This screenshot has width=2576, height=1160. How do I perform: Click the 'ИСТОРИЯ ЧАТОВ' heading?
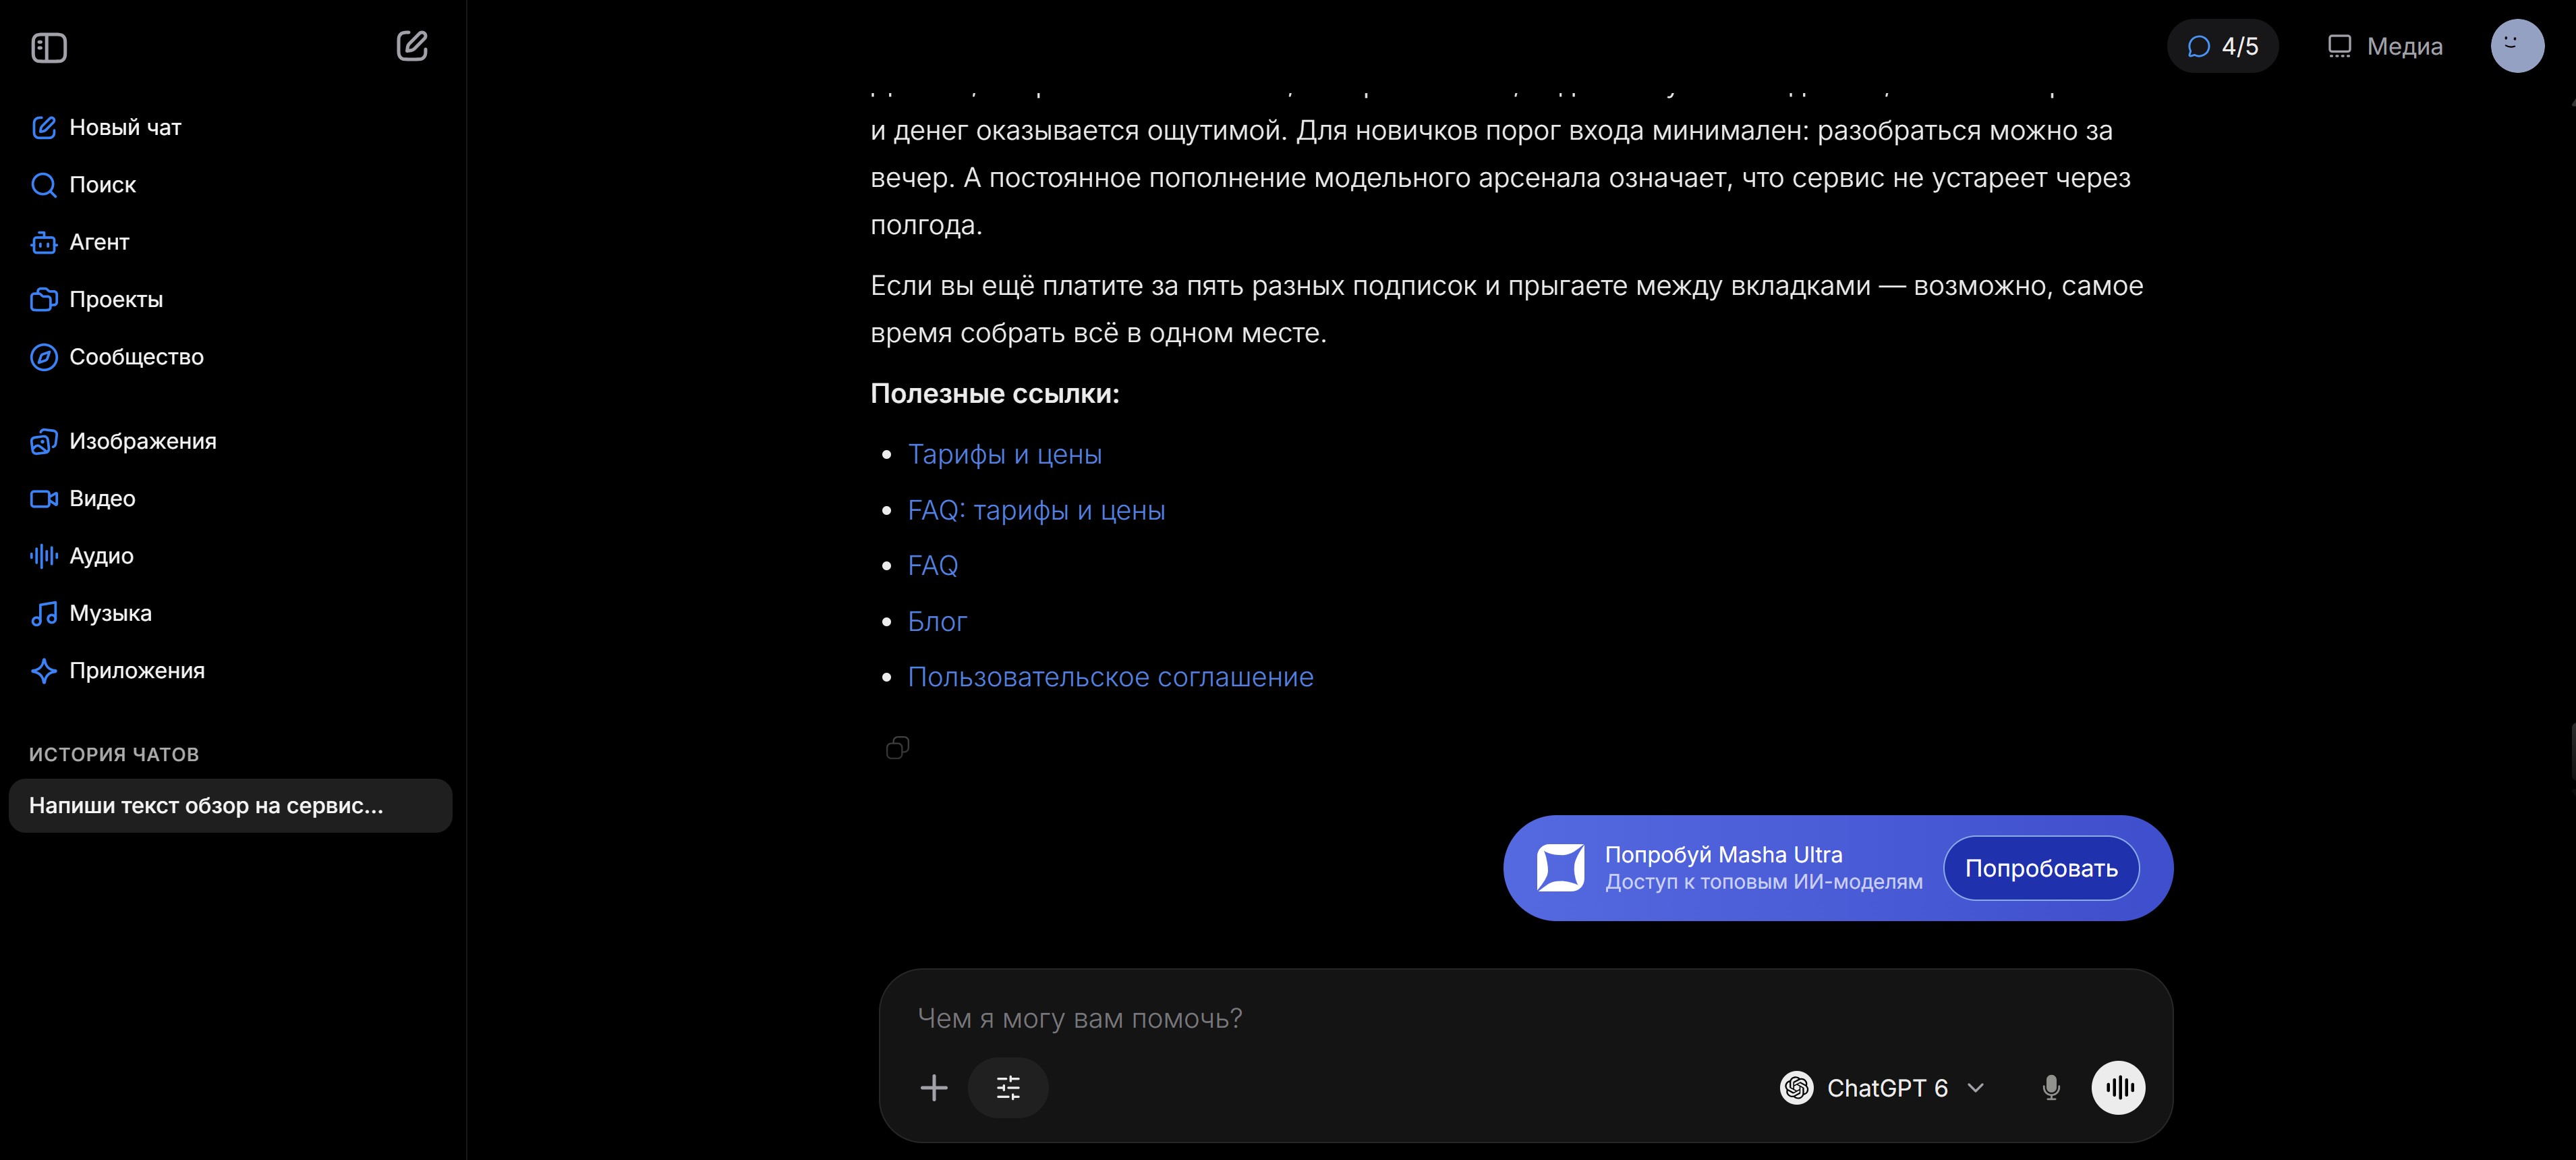coord(114,755)
